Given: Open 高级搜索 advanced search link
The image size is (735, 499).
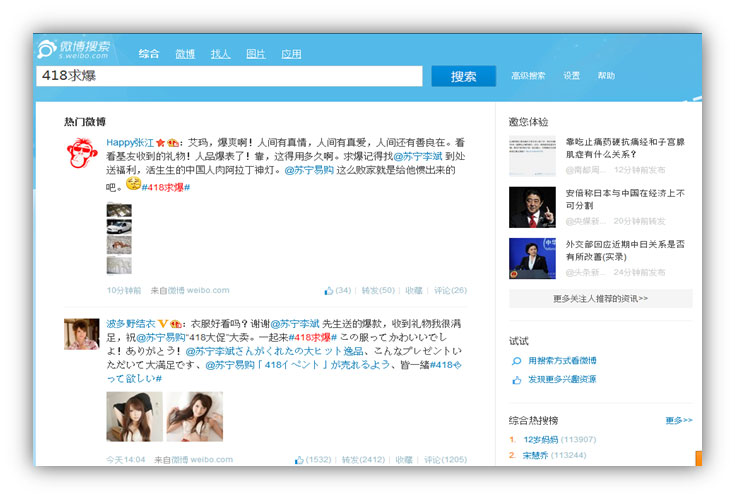Looking at the screenshot, I should [x=528, y=76].
